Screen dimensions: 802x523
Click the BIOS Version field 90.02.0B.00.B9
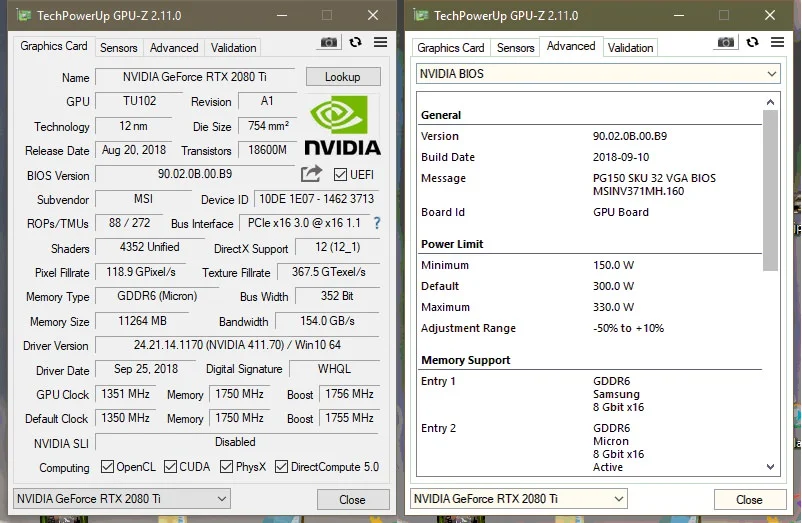pyautogui.click(x=195, y=174)
